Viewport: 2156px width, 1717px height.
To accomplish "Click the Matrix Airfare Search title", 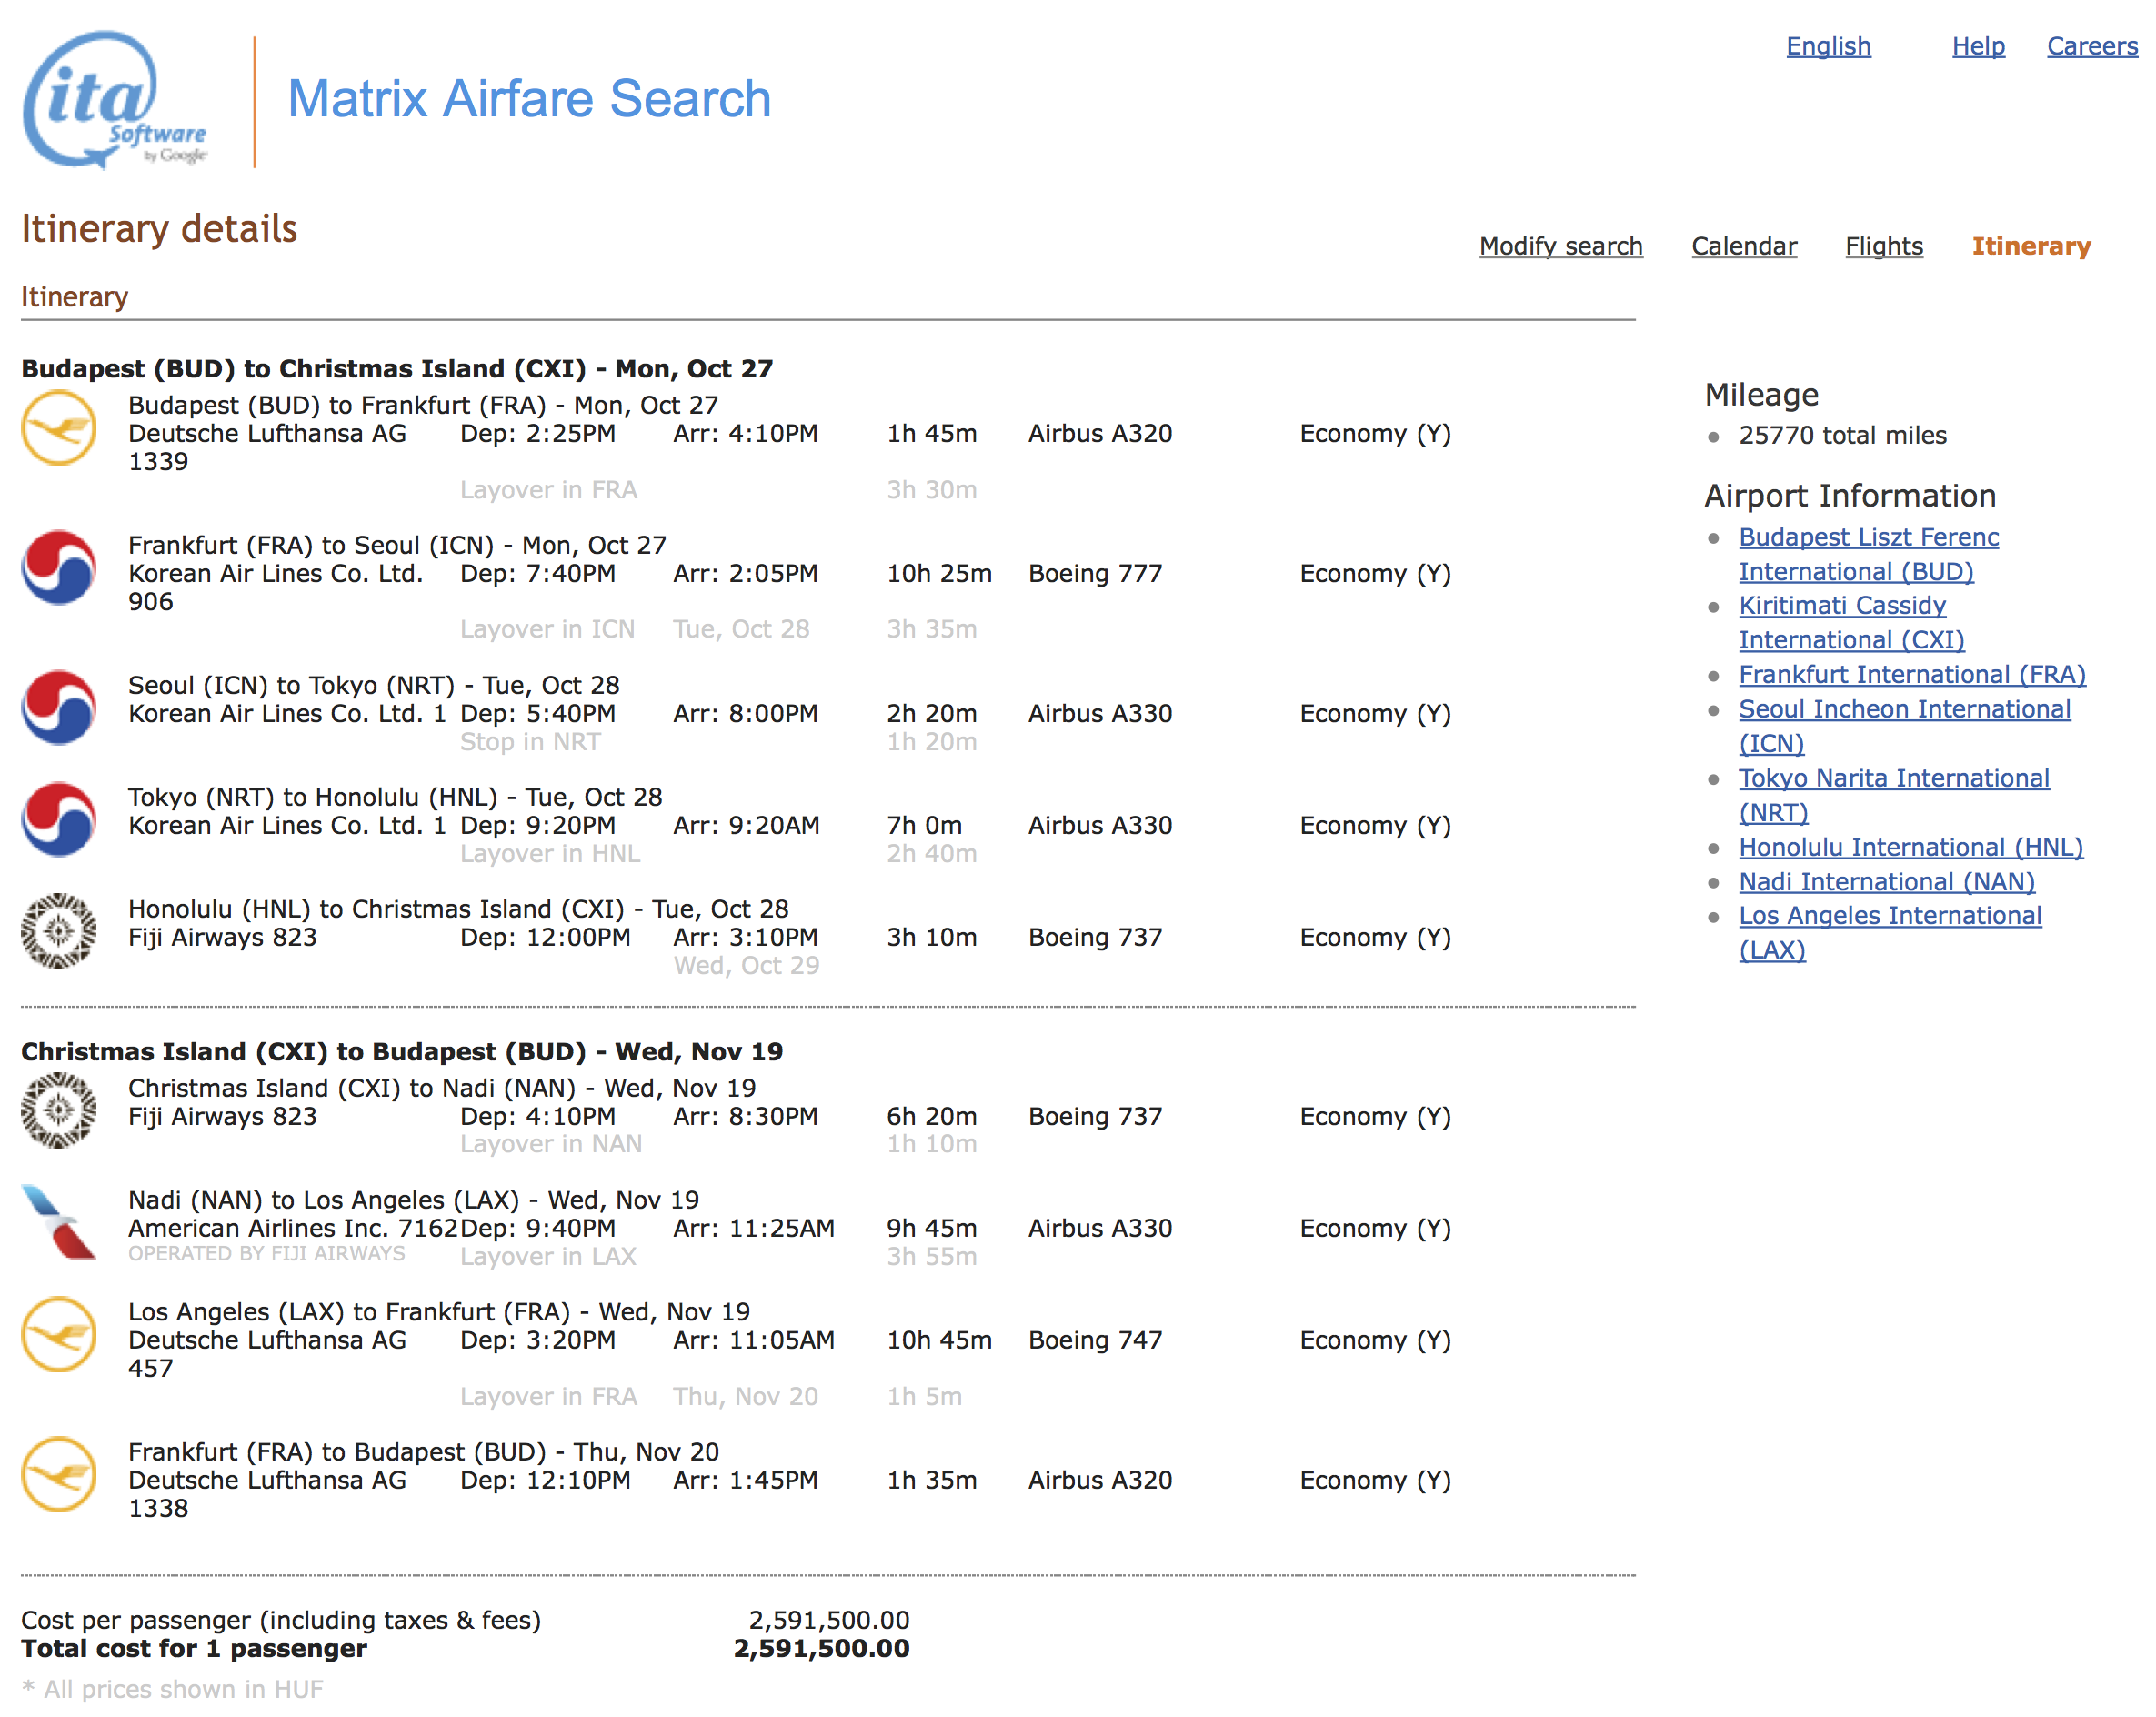I will 529,99.
